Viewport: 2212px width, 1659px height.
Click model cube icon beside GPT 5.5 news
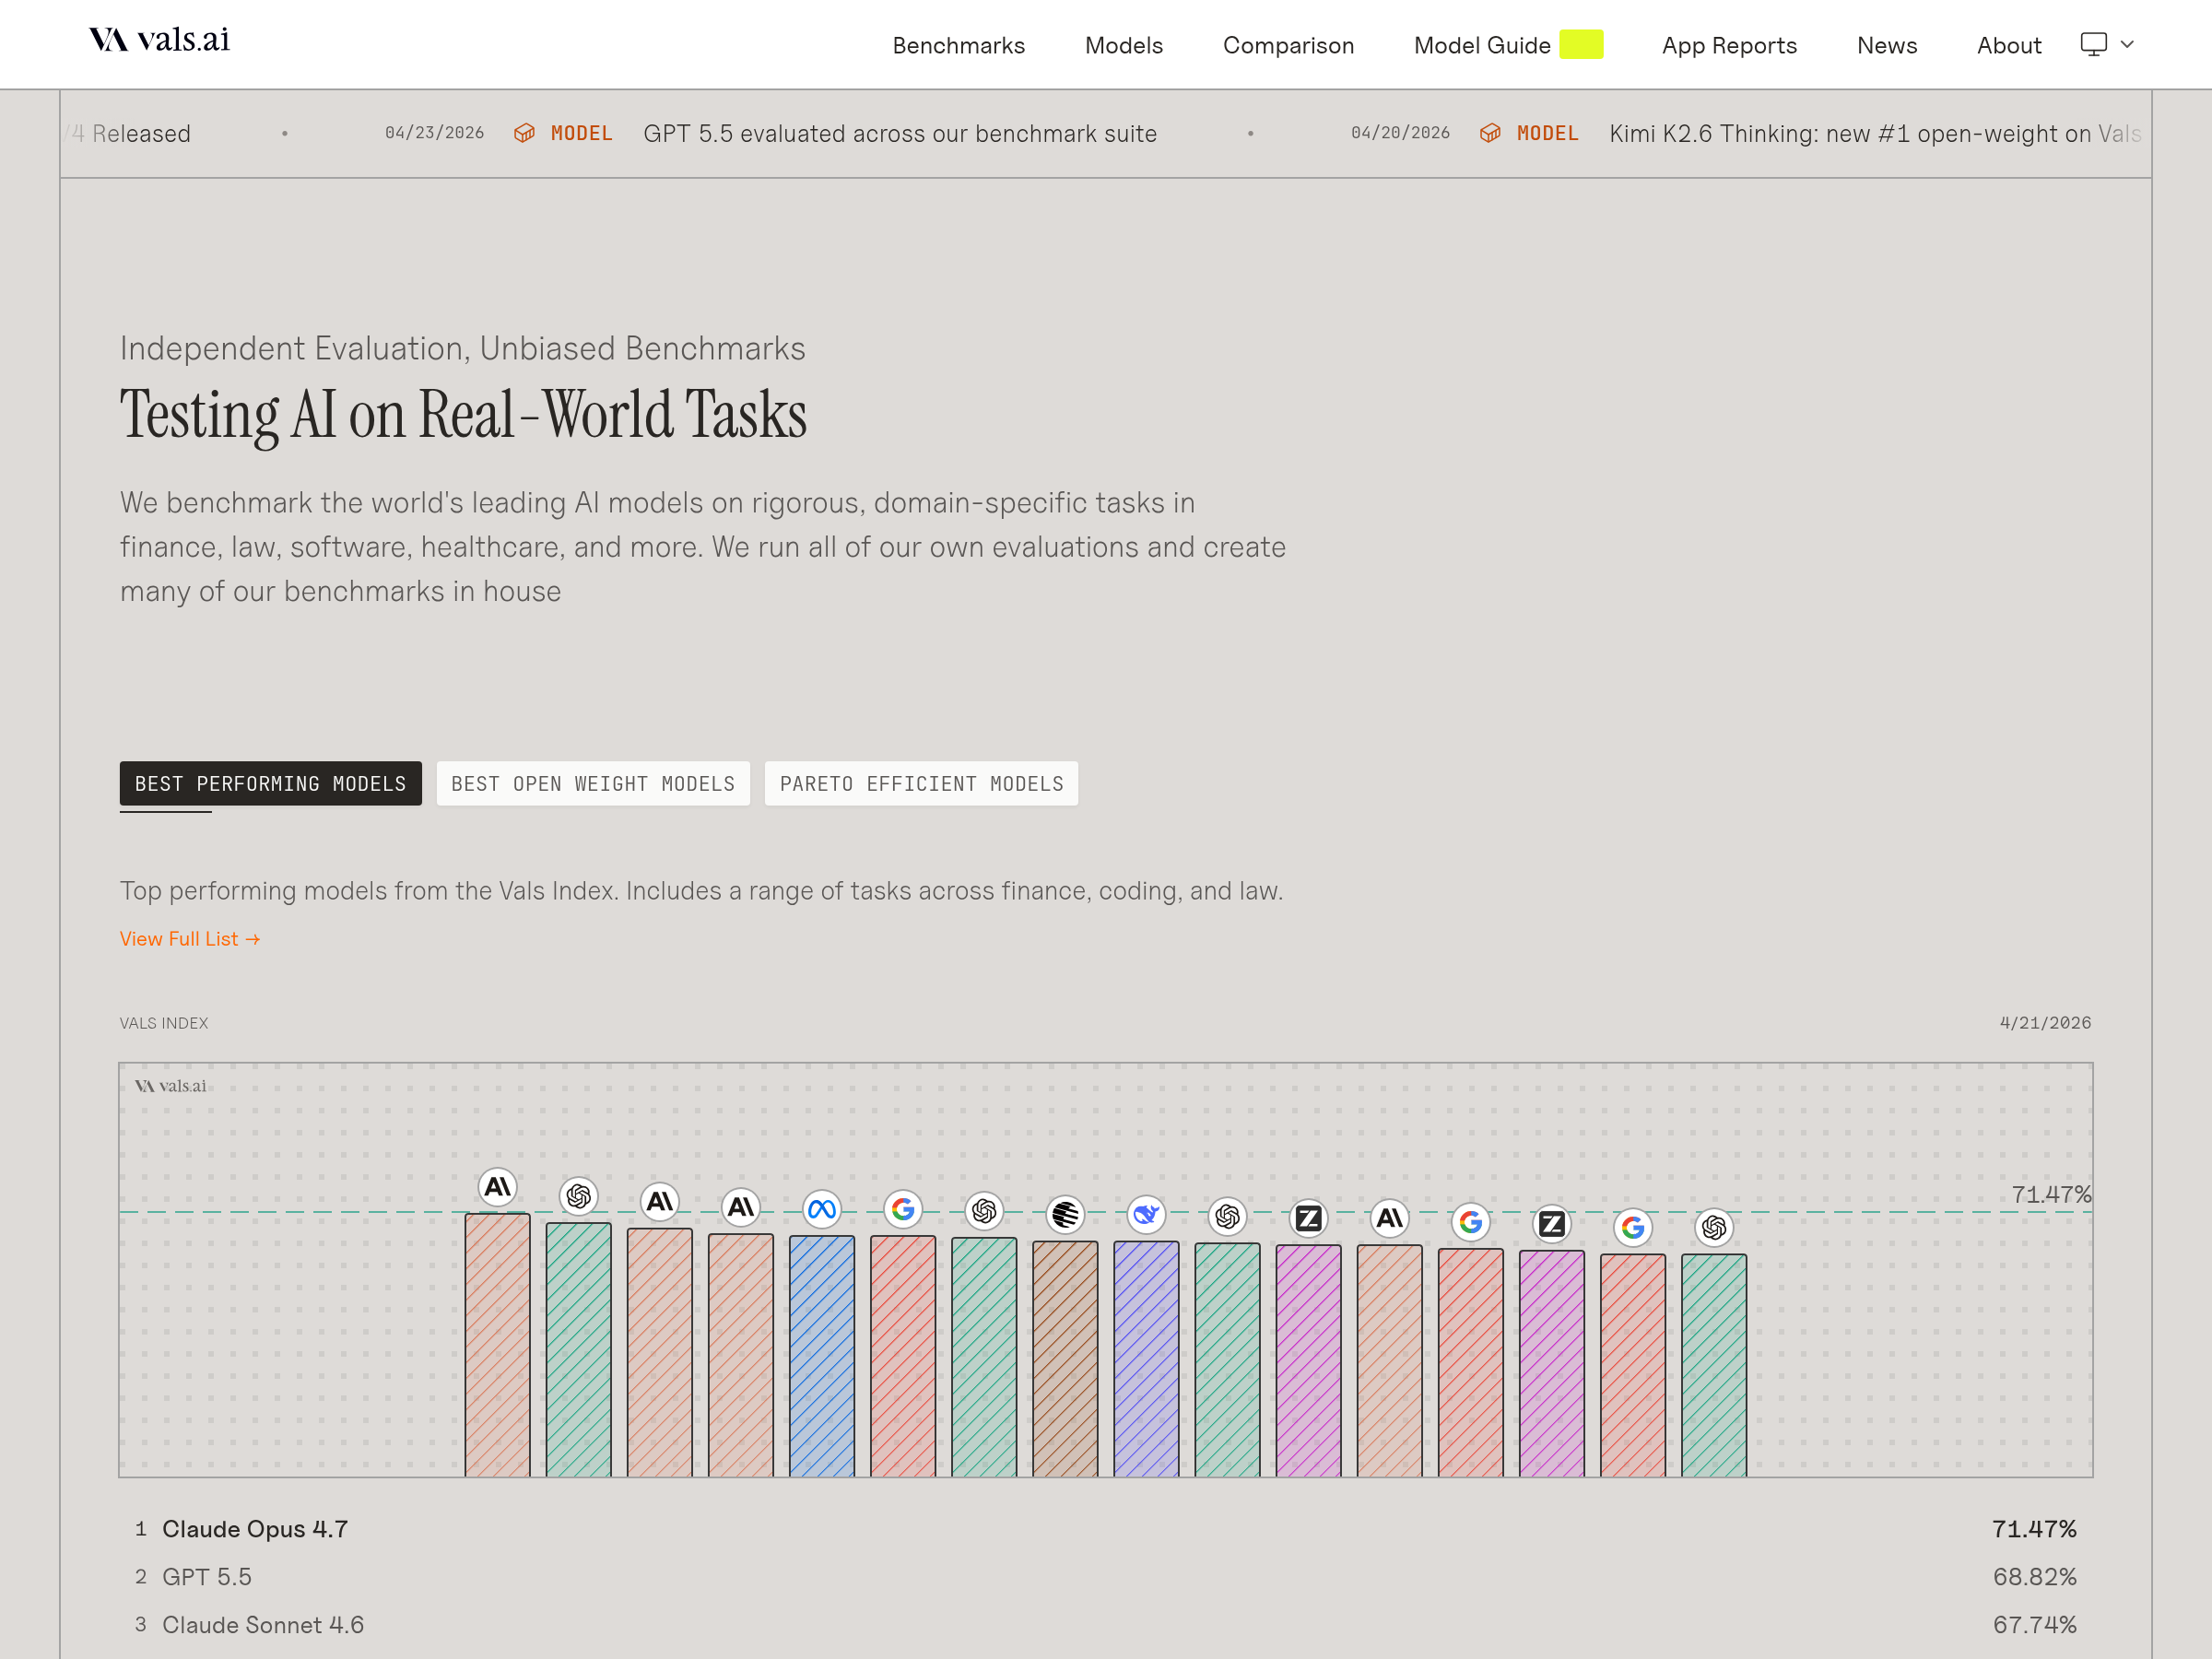click(524, 133)
